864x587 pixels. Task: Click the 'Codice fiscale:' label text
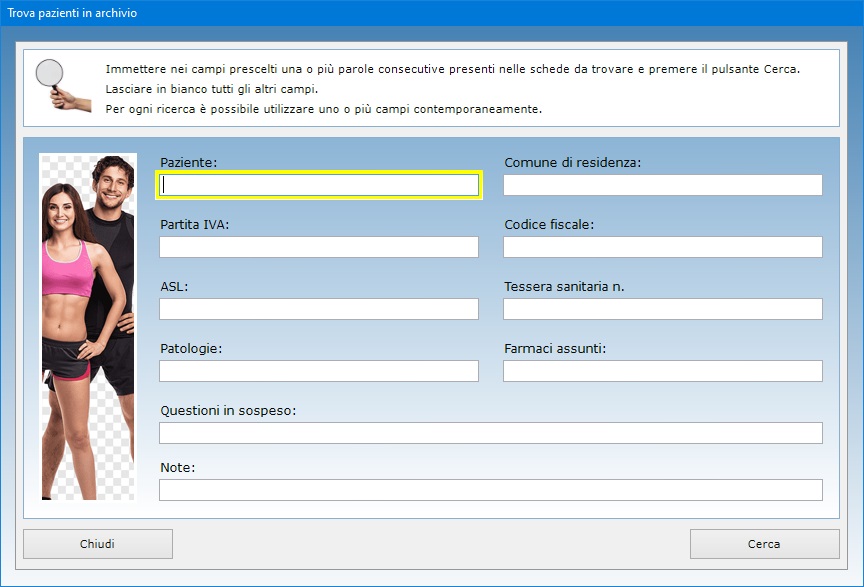click(549, 224)
